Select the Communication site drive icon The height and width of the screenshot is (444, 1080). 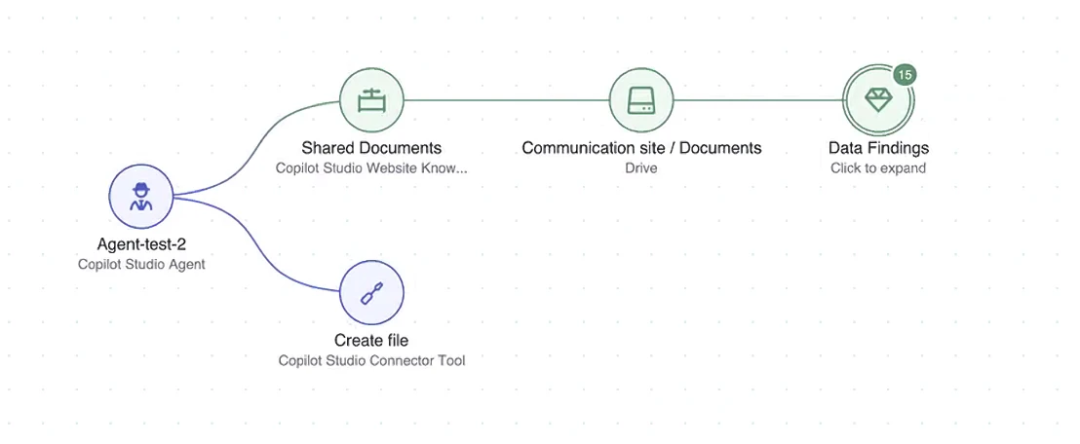pos(641,100)
